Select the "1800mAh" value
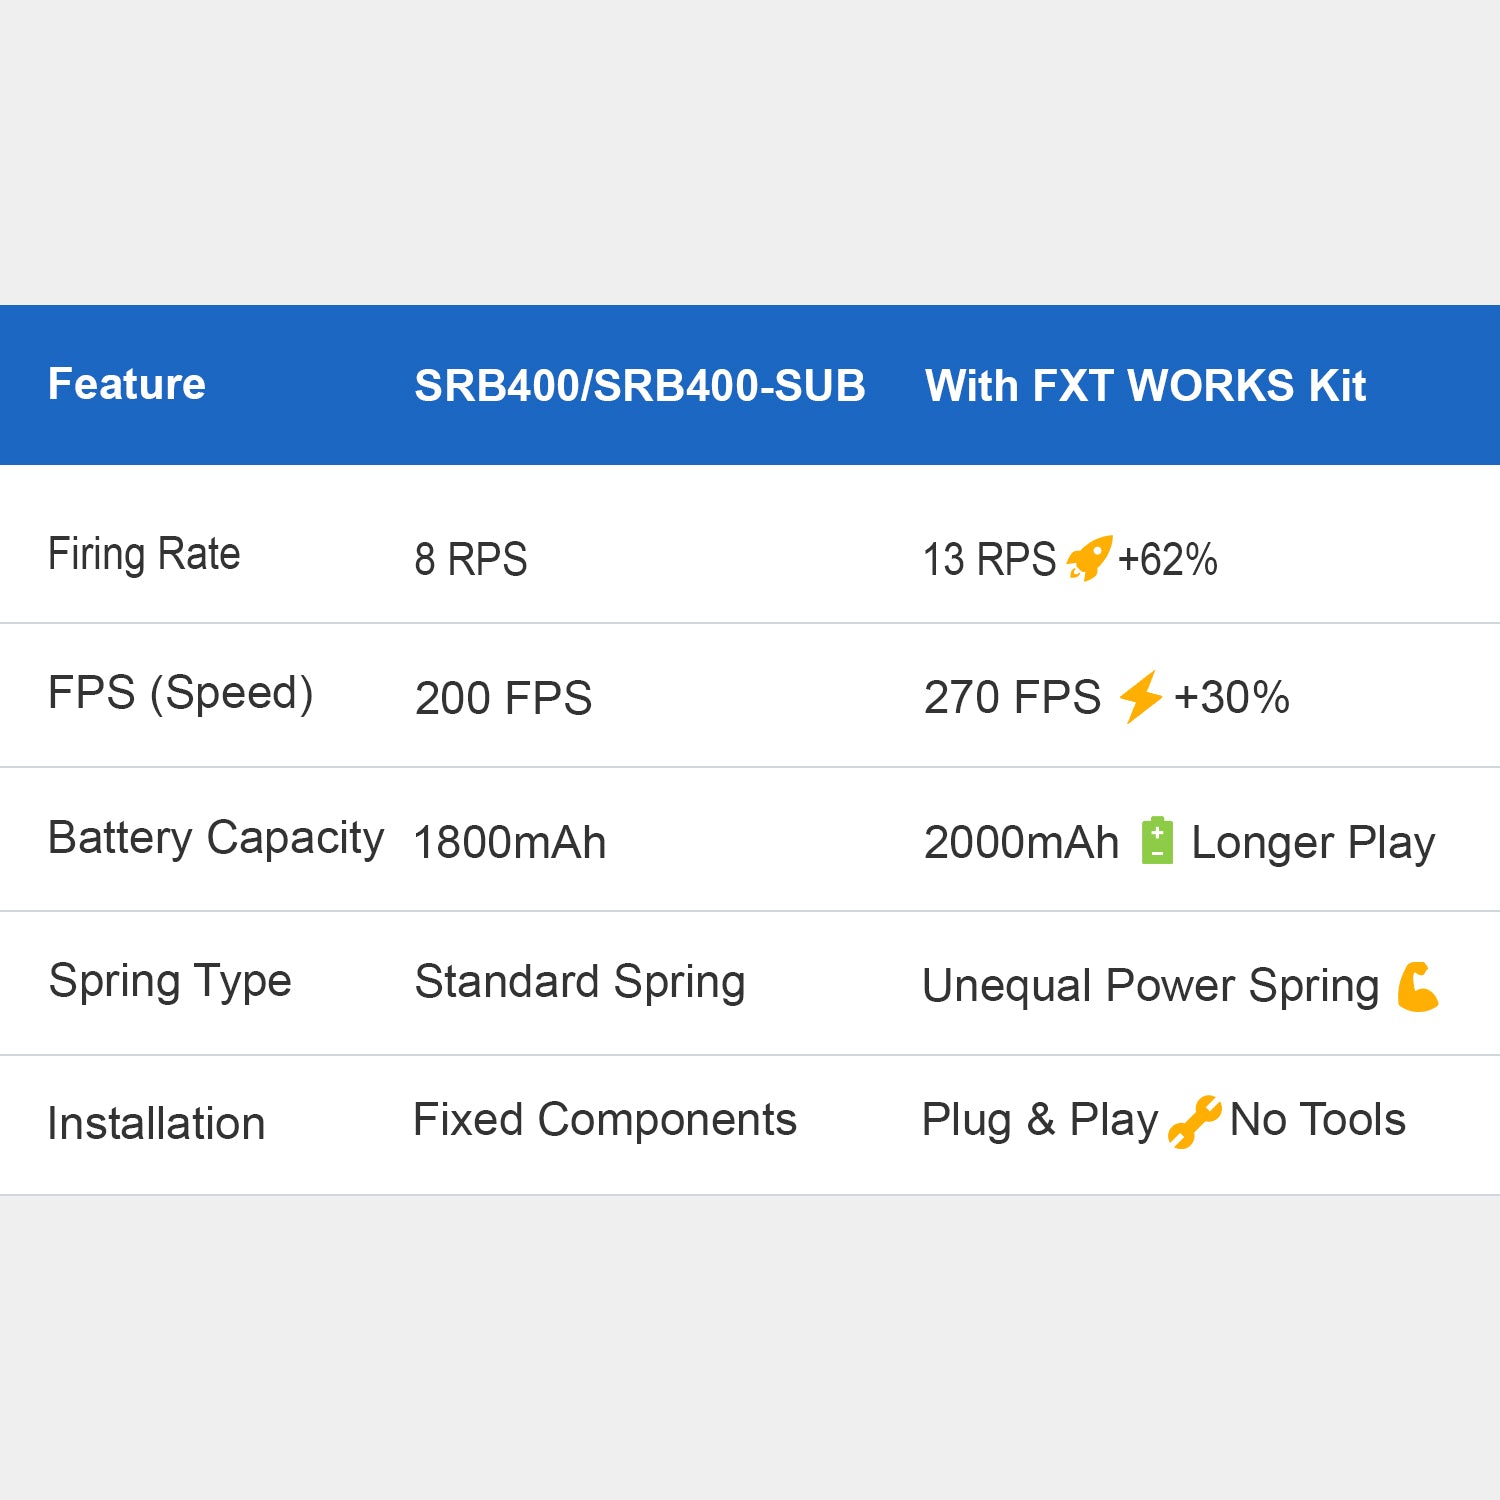The image size is (1500, 1500). (x=509, y=842)
